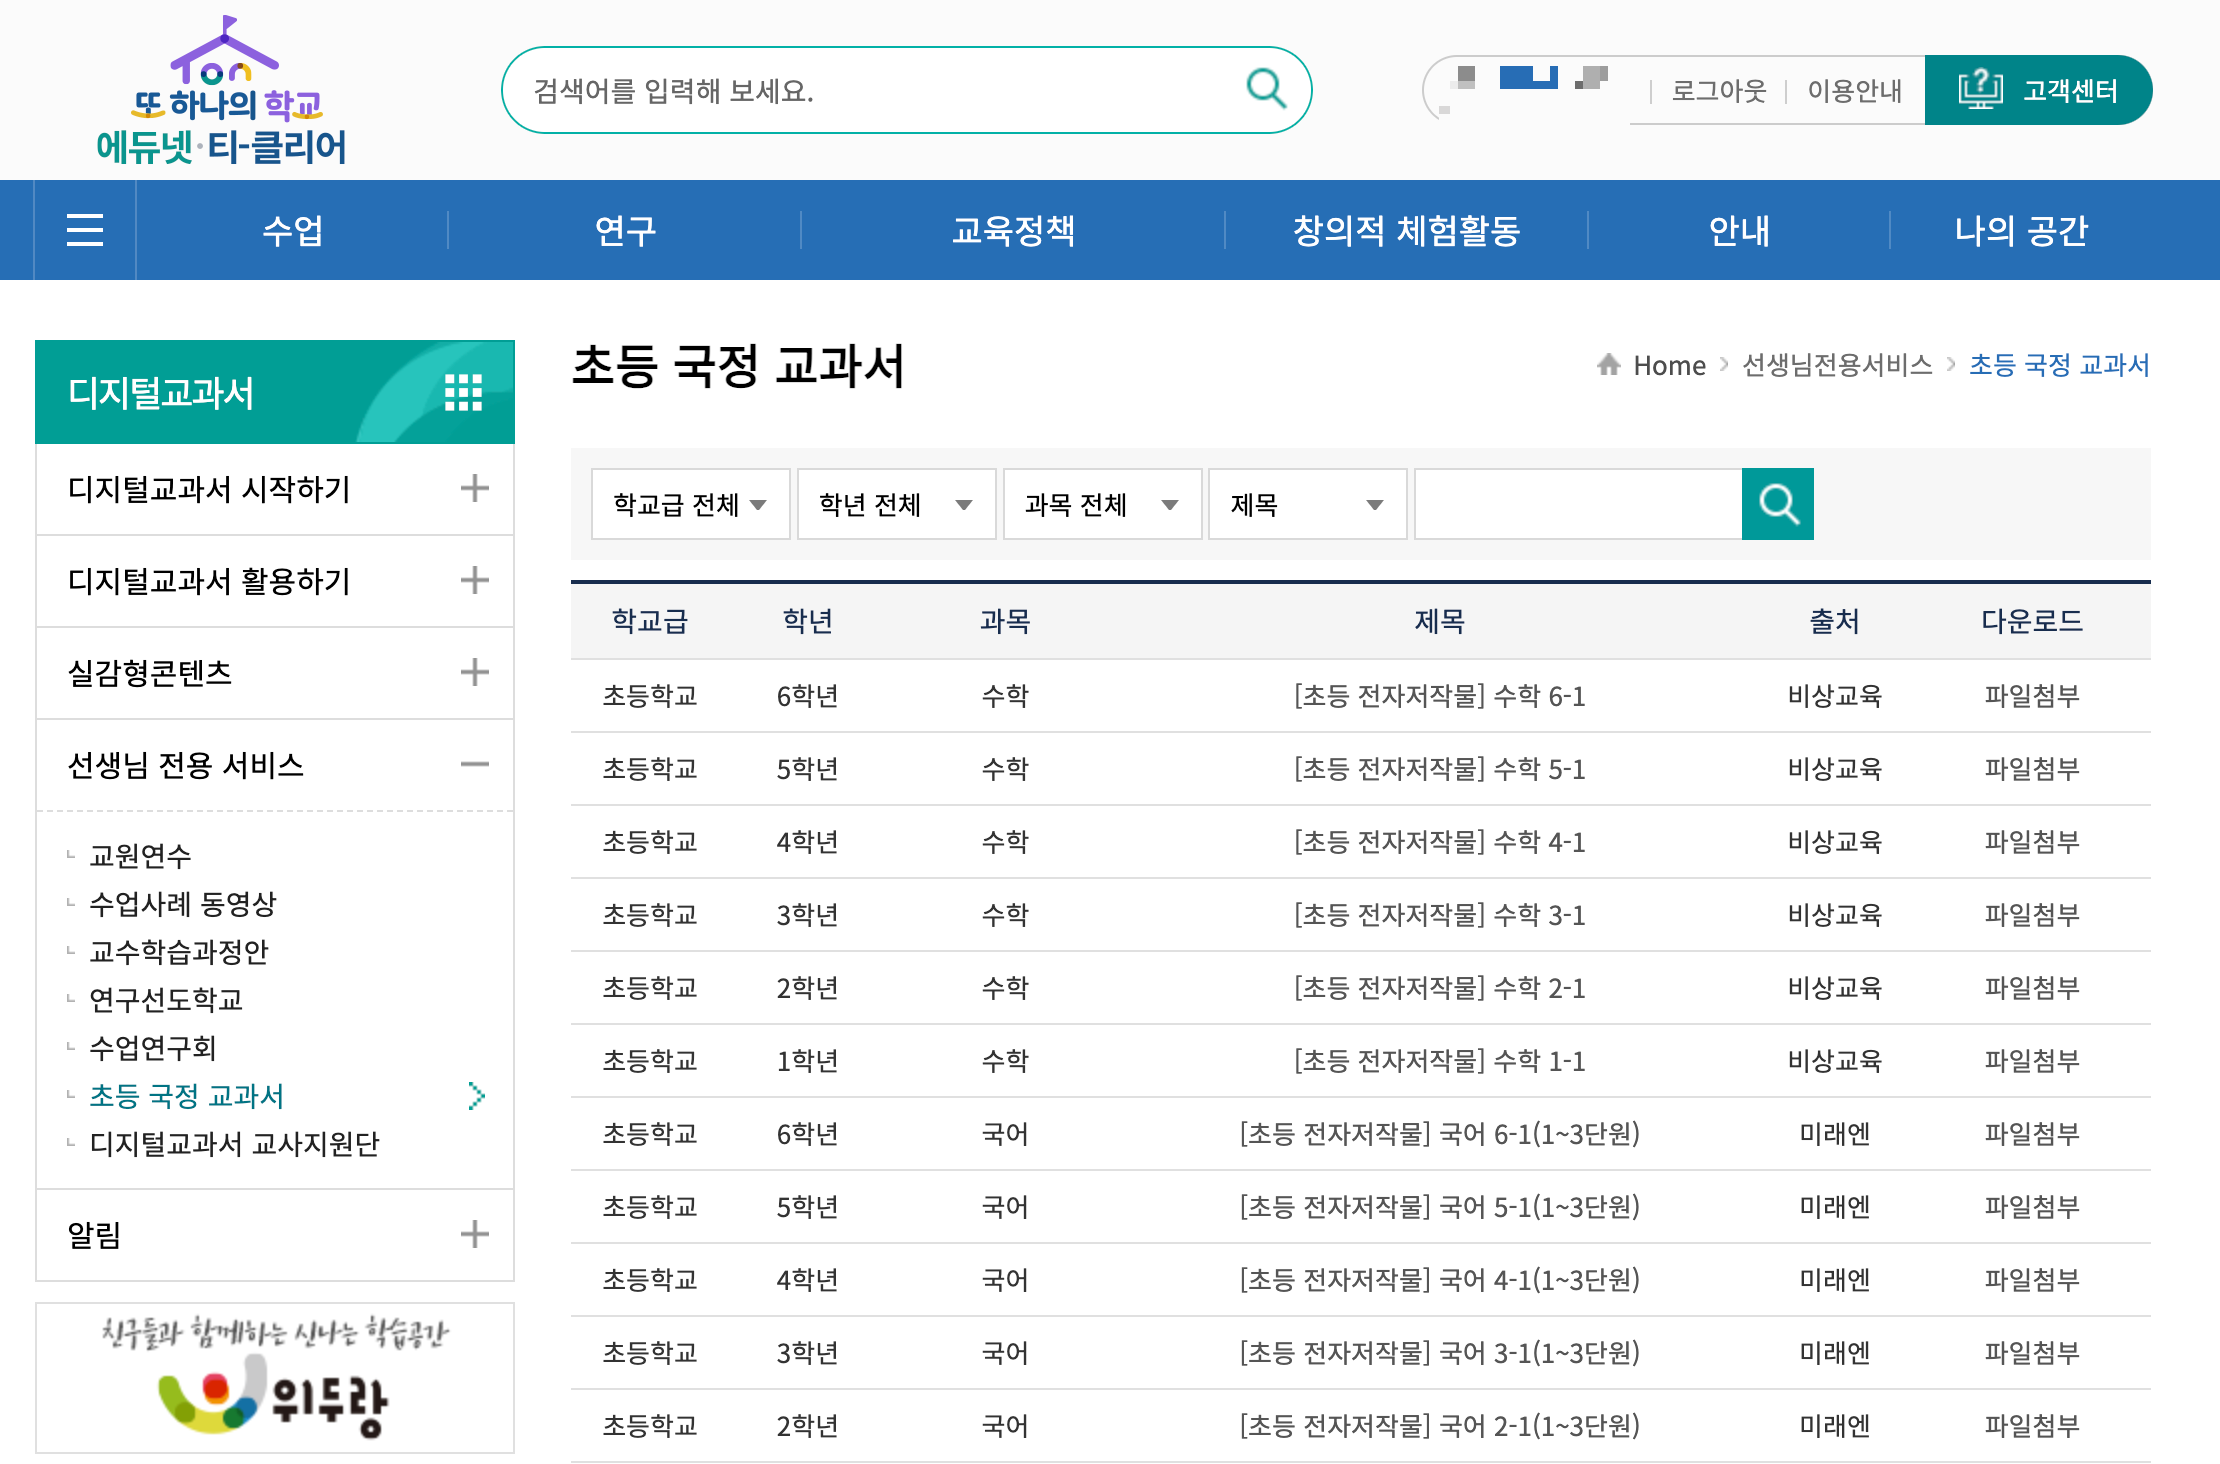Open the hamburger menu icon
The height and width of the screenshot is (1464, 2220).
point(85,230)
